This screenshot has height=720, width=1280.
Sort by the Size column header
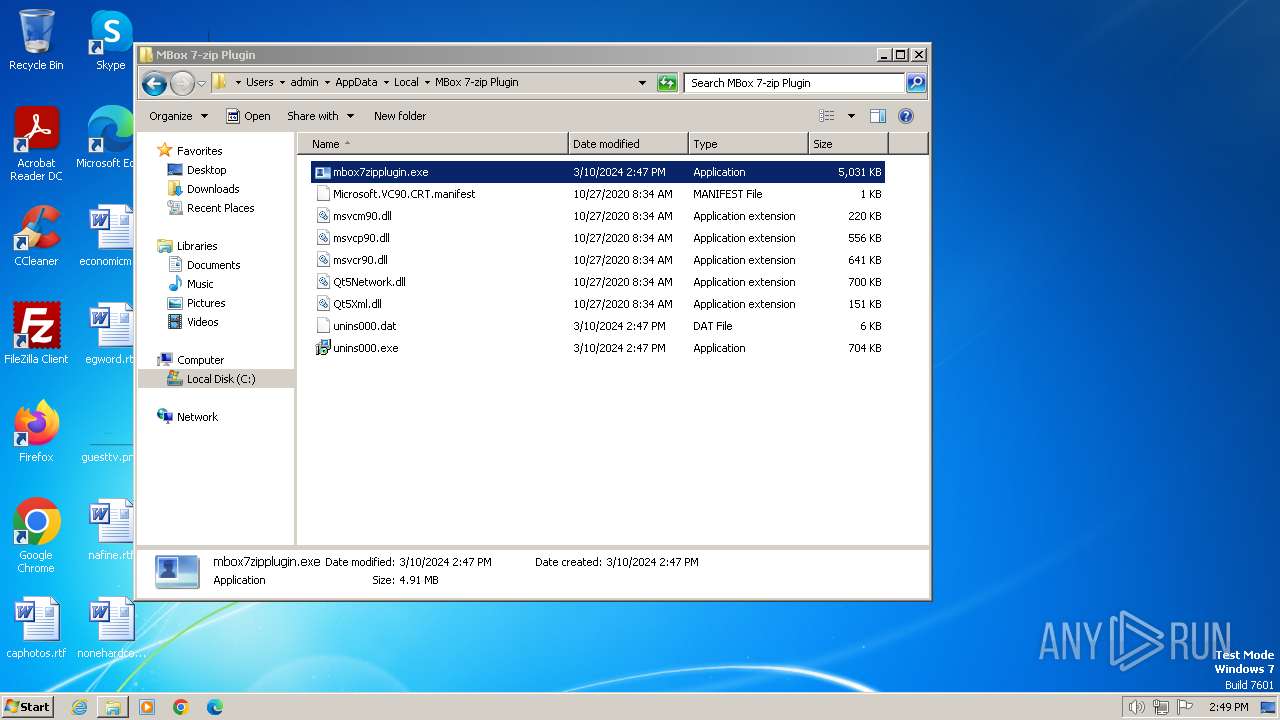pos(848,144)
